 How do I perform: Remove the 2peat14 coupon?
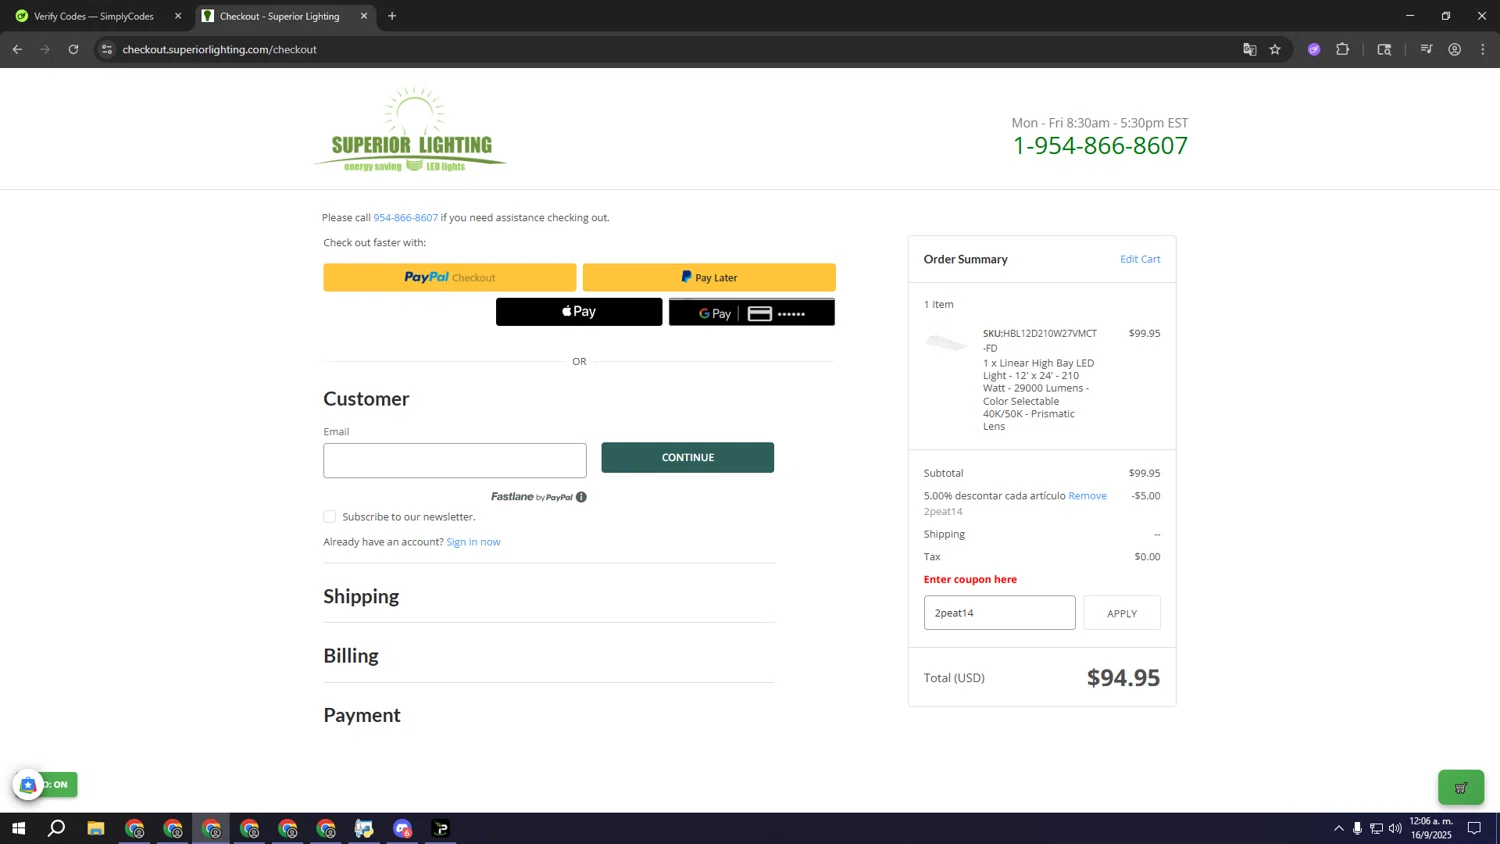tap(1087, 496)
